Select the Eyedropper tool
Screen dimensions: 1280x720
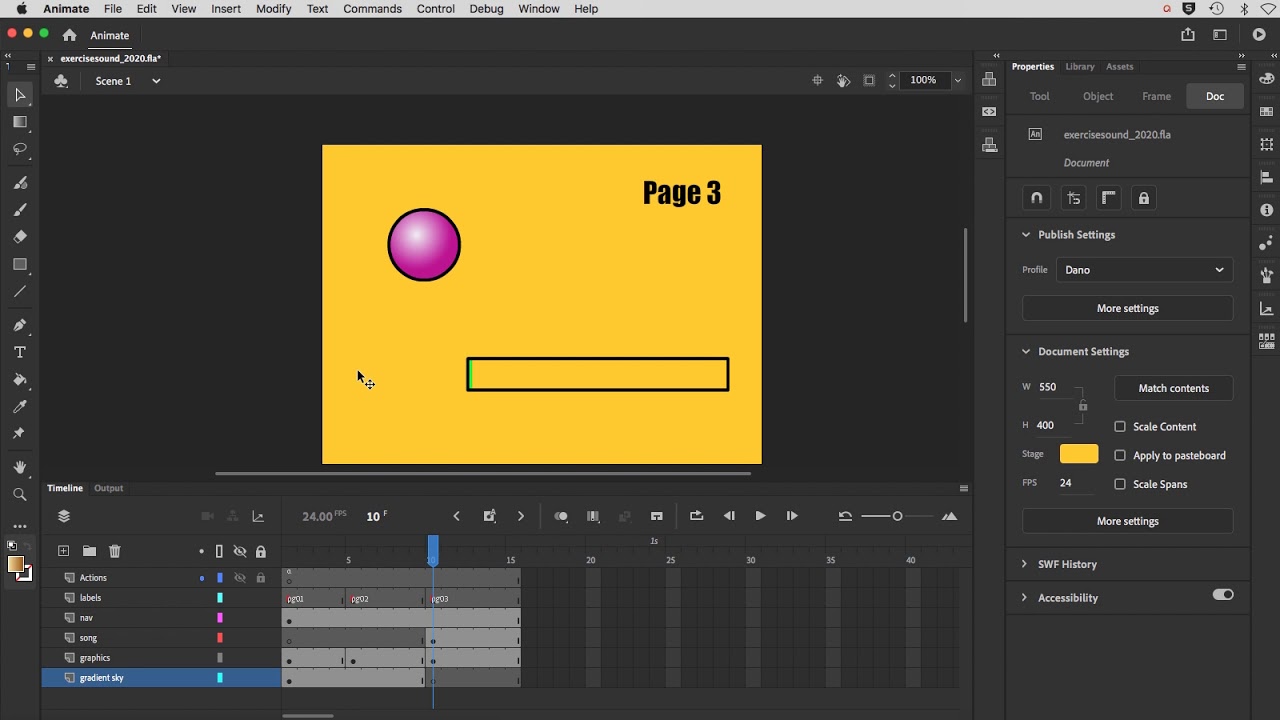pyautogui.click(x=20, y=406)
